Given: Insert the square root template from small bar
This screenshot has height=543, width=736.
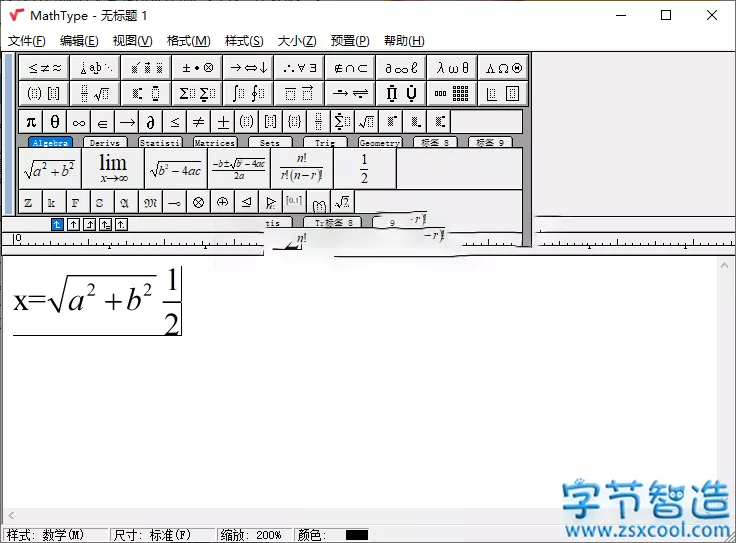Looking at the screenshot, I should 367,122.
